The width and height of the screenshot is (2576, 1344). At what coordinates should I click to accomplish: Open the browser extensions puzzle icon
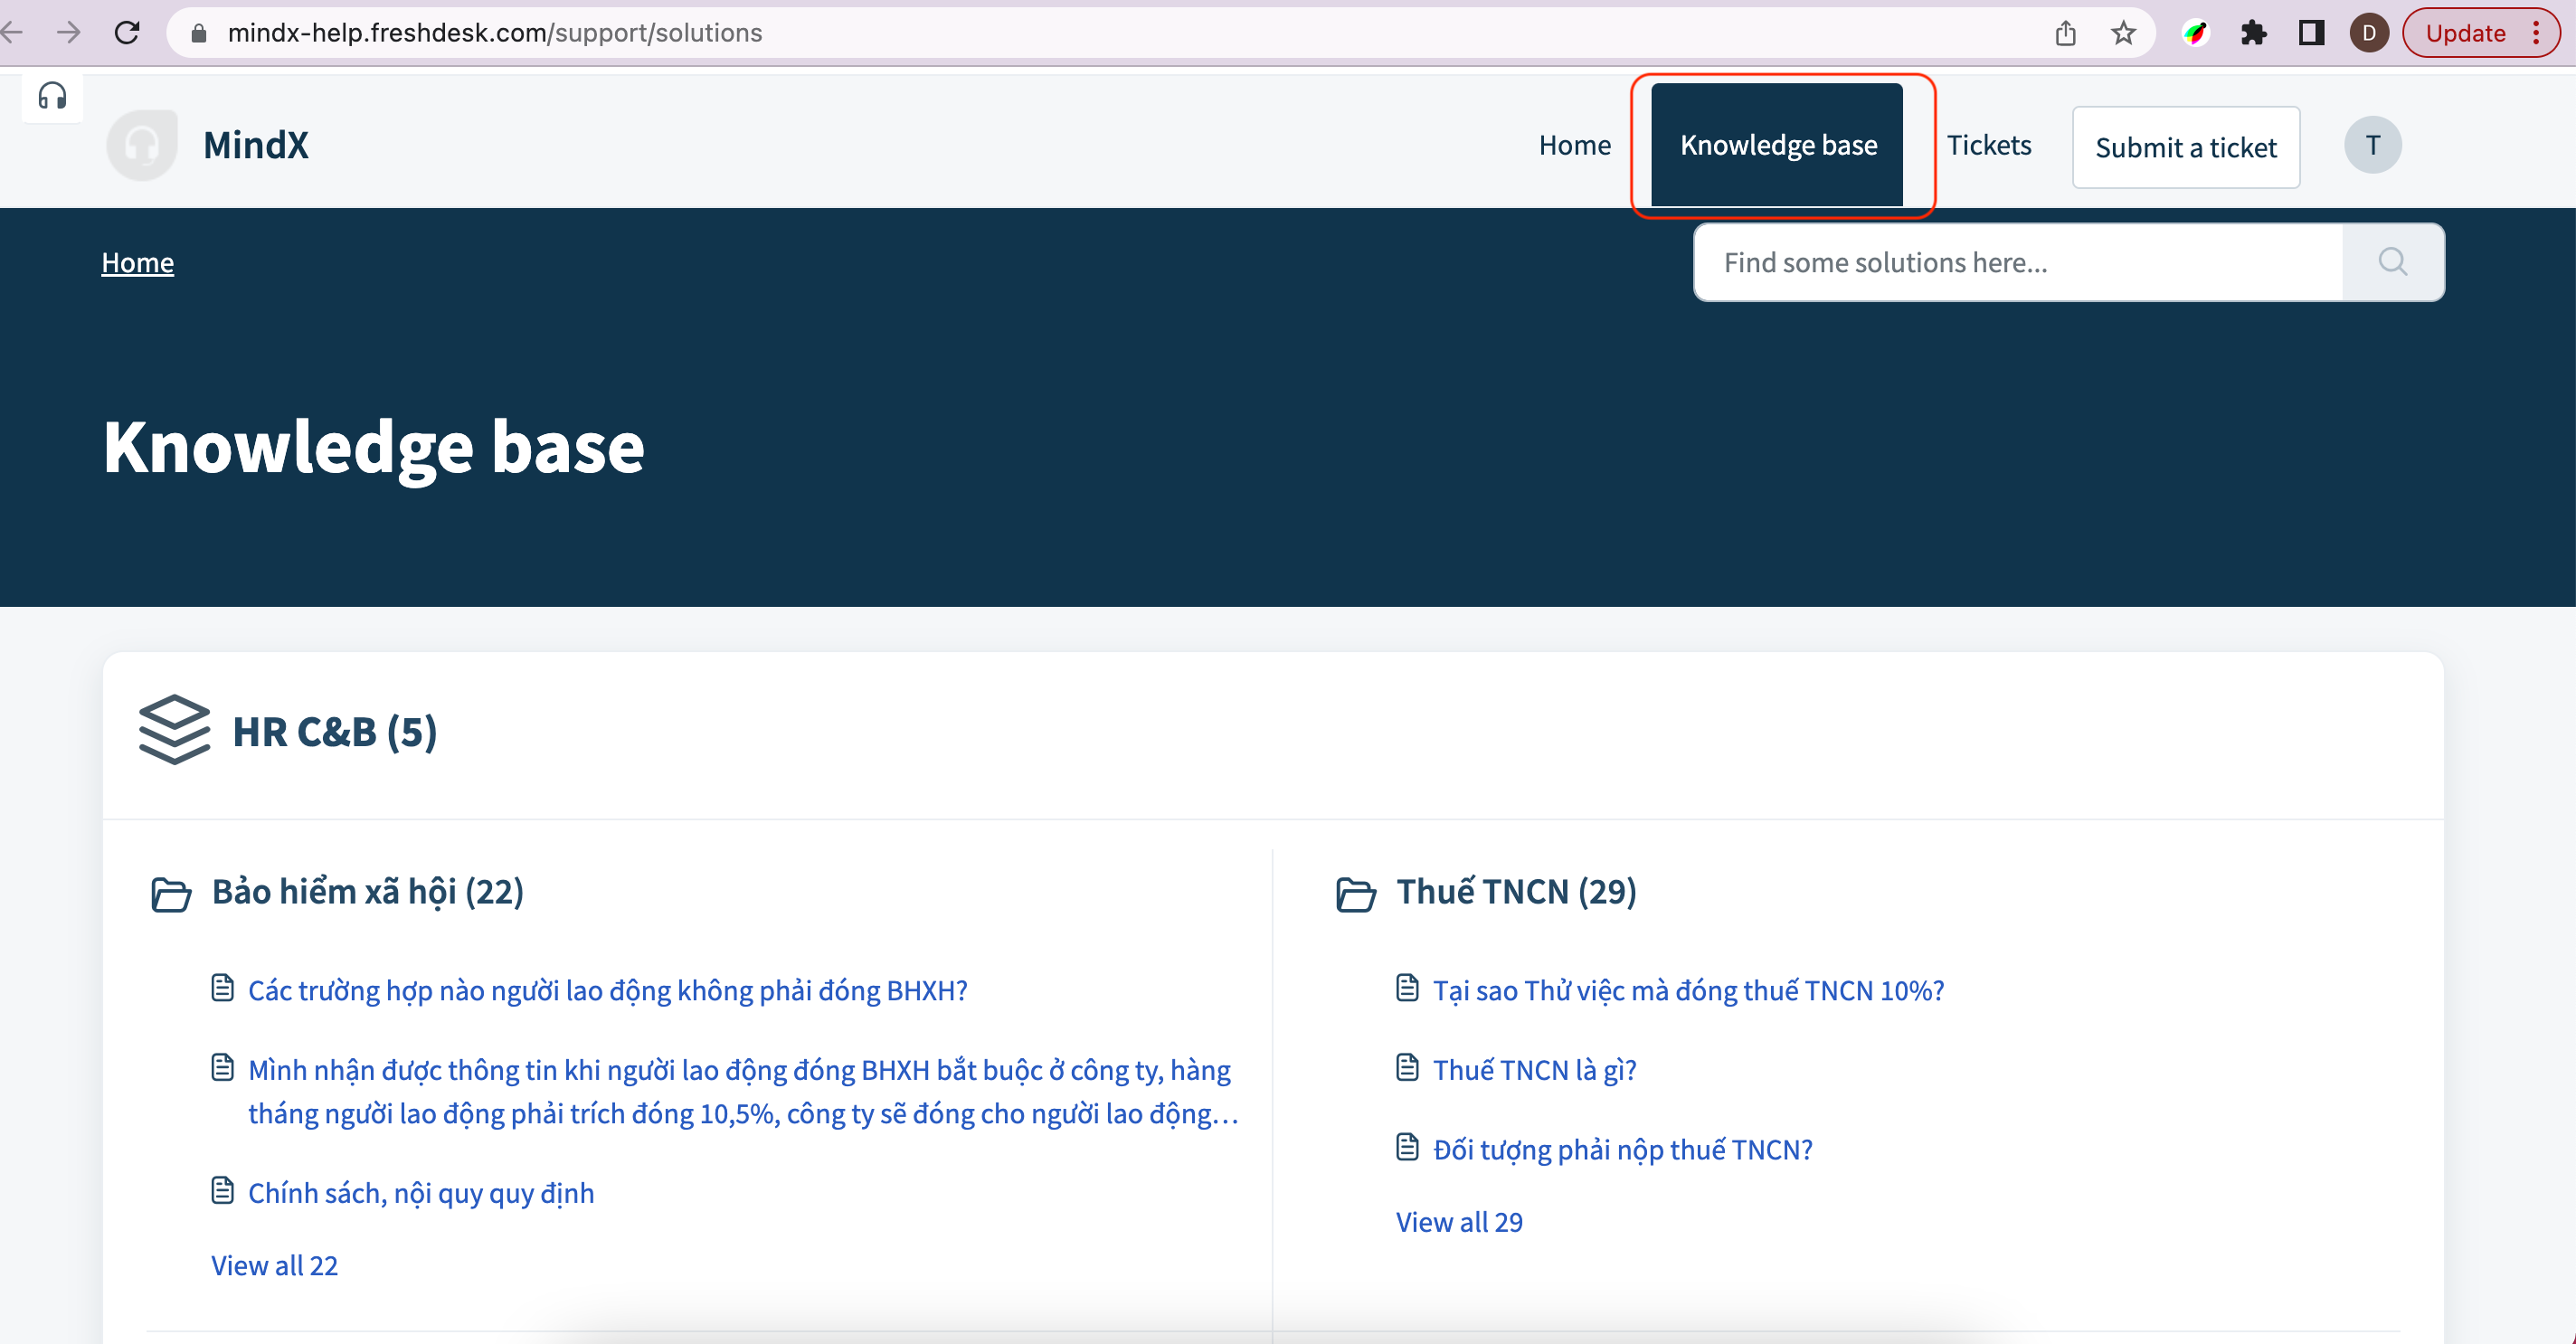(2254, 33)
